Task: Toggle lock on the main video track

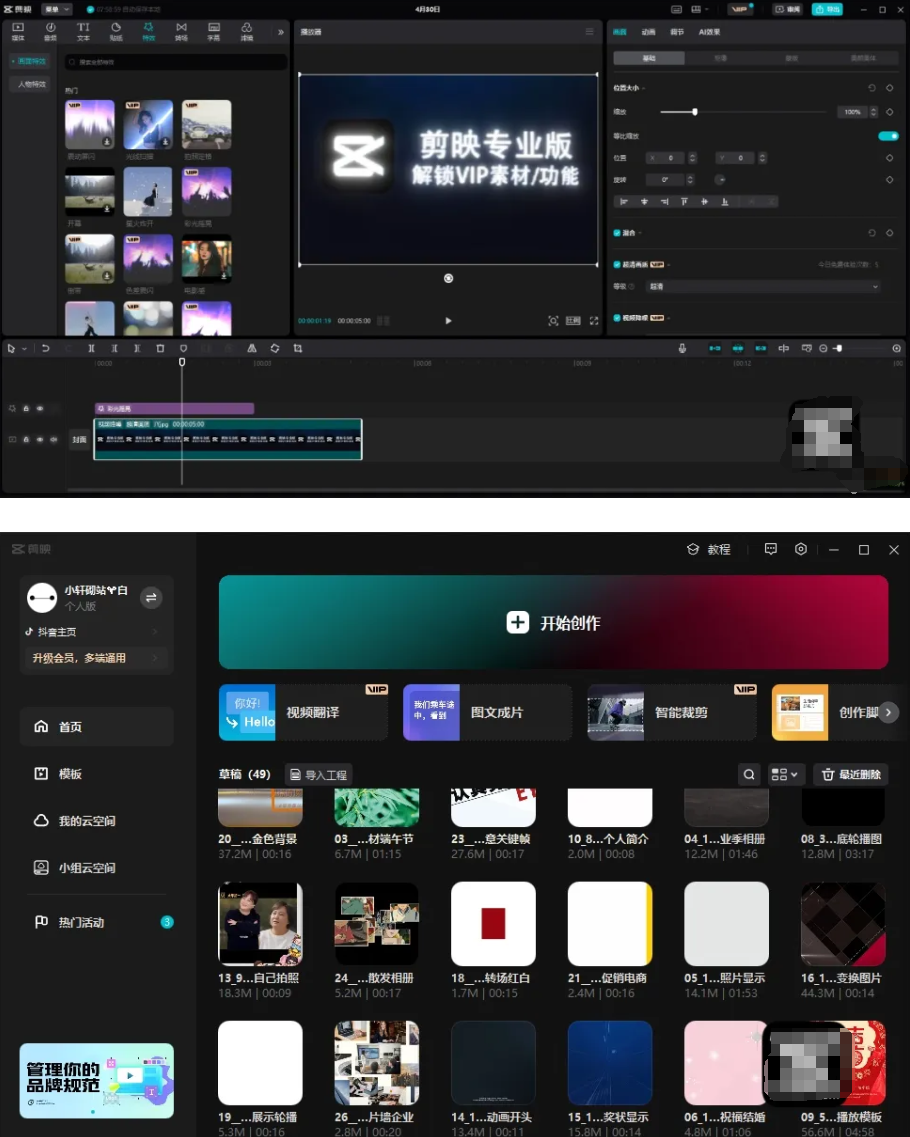Action: (26, 439)
